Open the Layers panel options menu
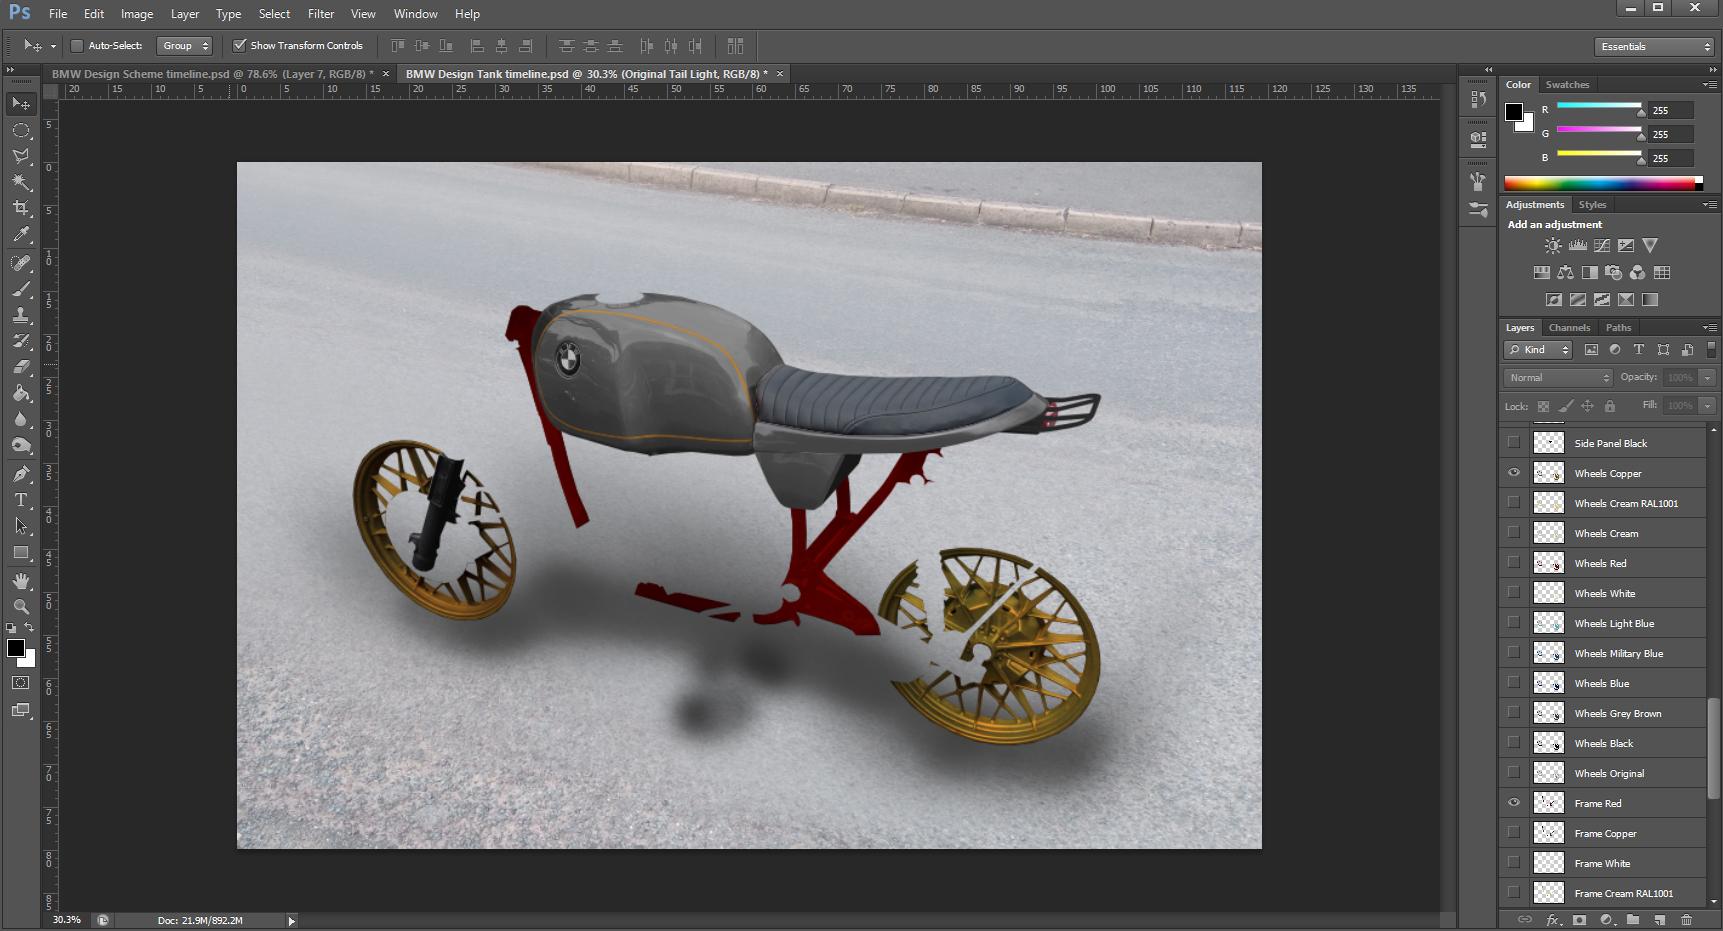 point(1709,327)
